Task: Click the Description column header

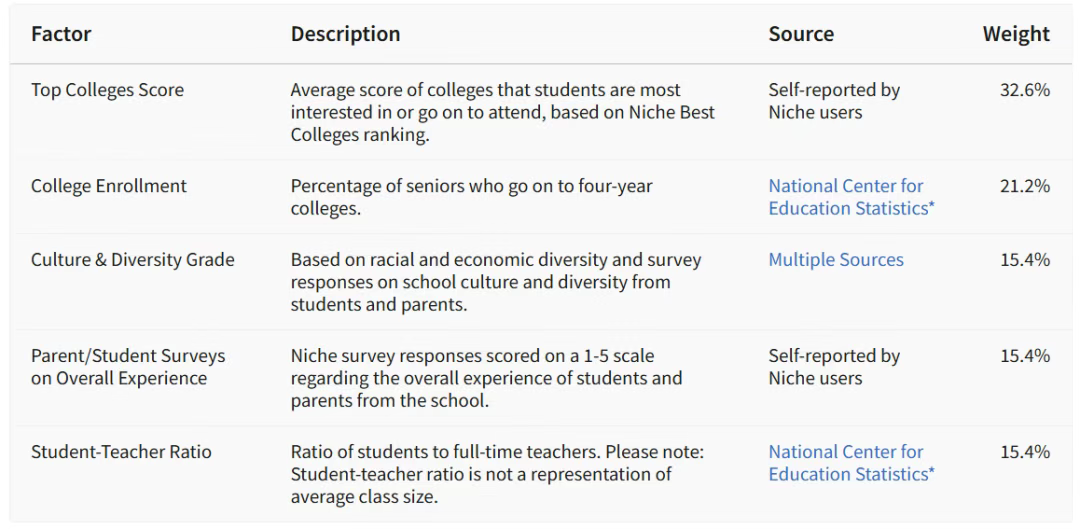Action: (x=345, y=34)
